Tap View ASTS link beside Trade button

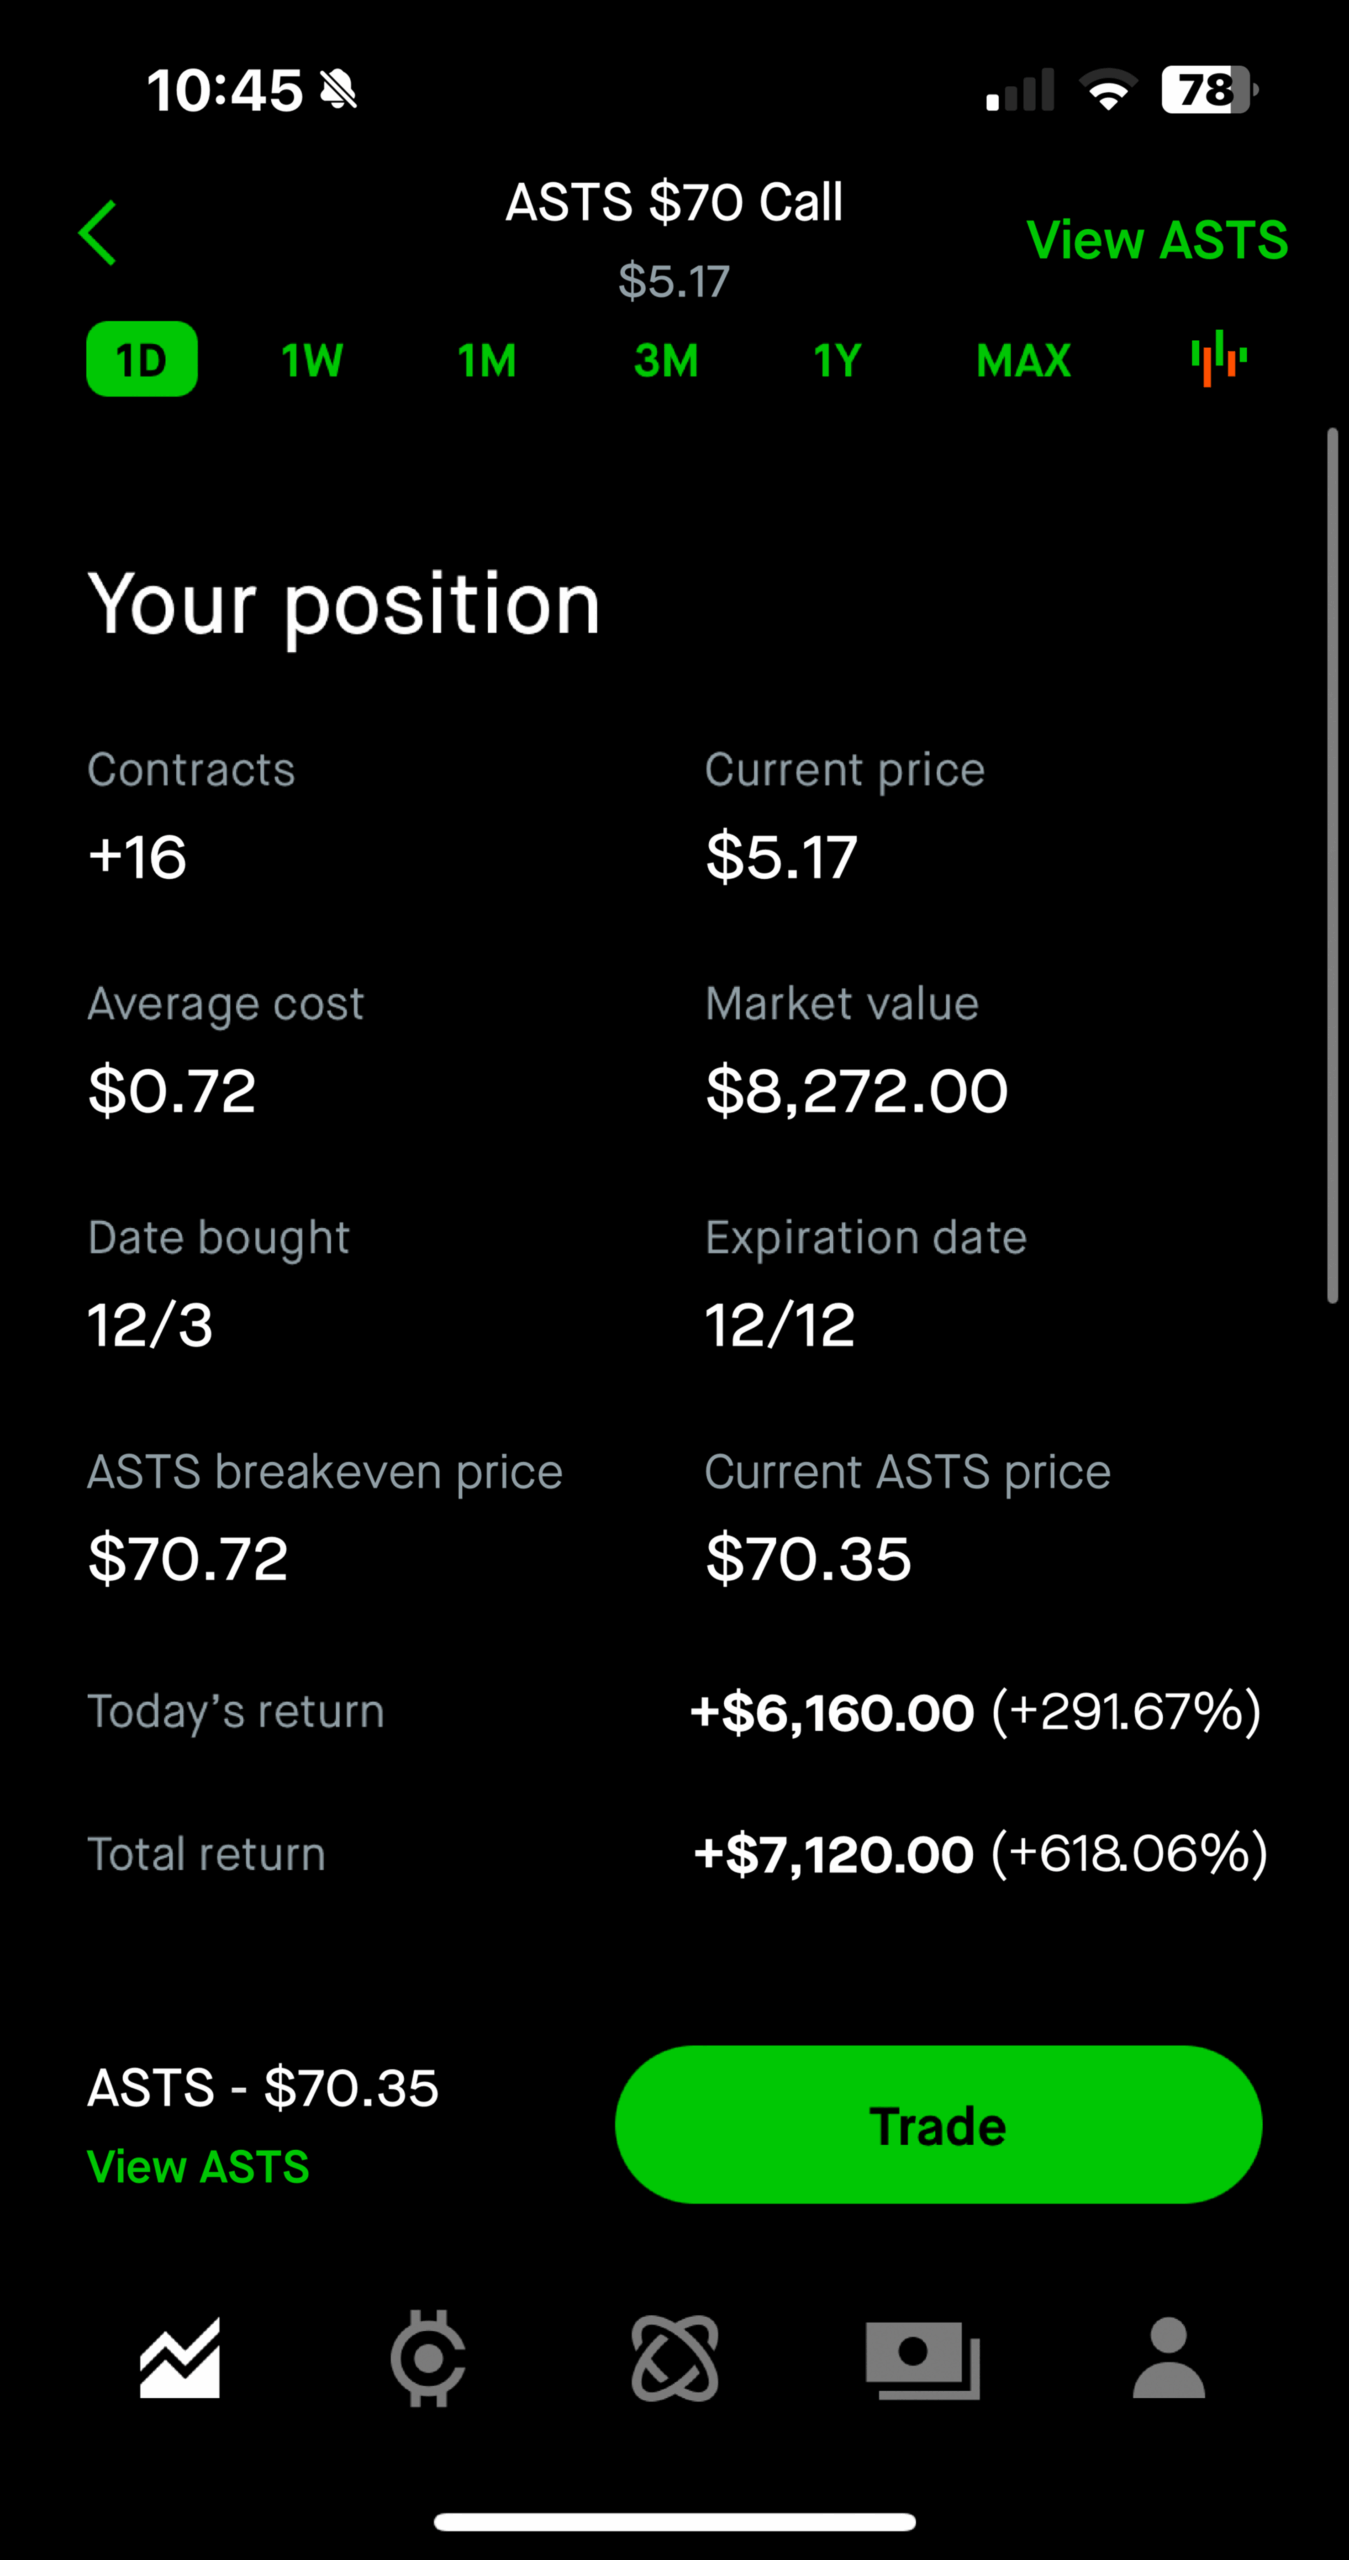[x=198, y=2167]
